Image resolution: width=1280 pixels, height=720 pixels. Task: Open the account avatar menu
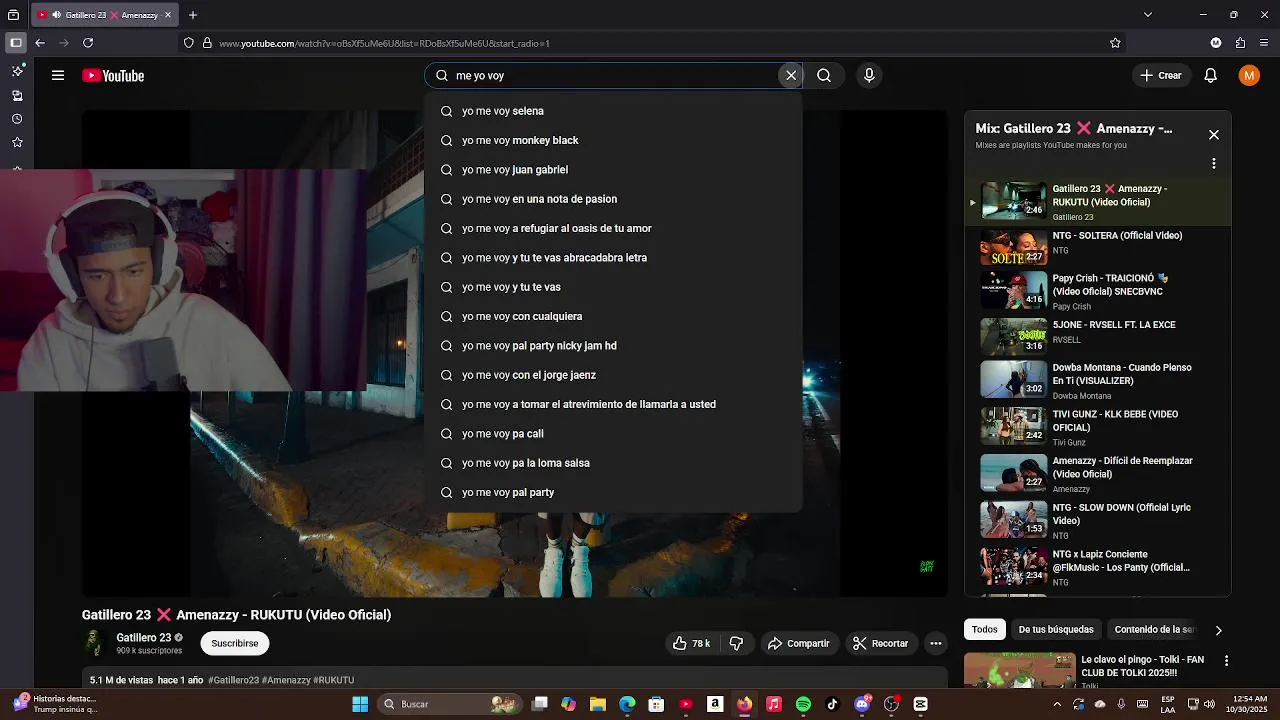(x=1249, y=75)
